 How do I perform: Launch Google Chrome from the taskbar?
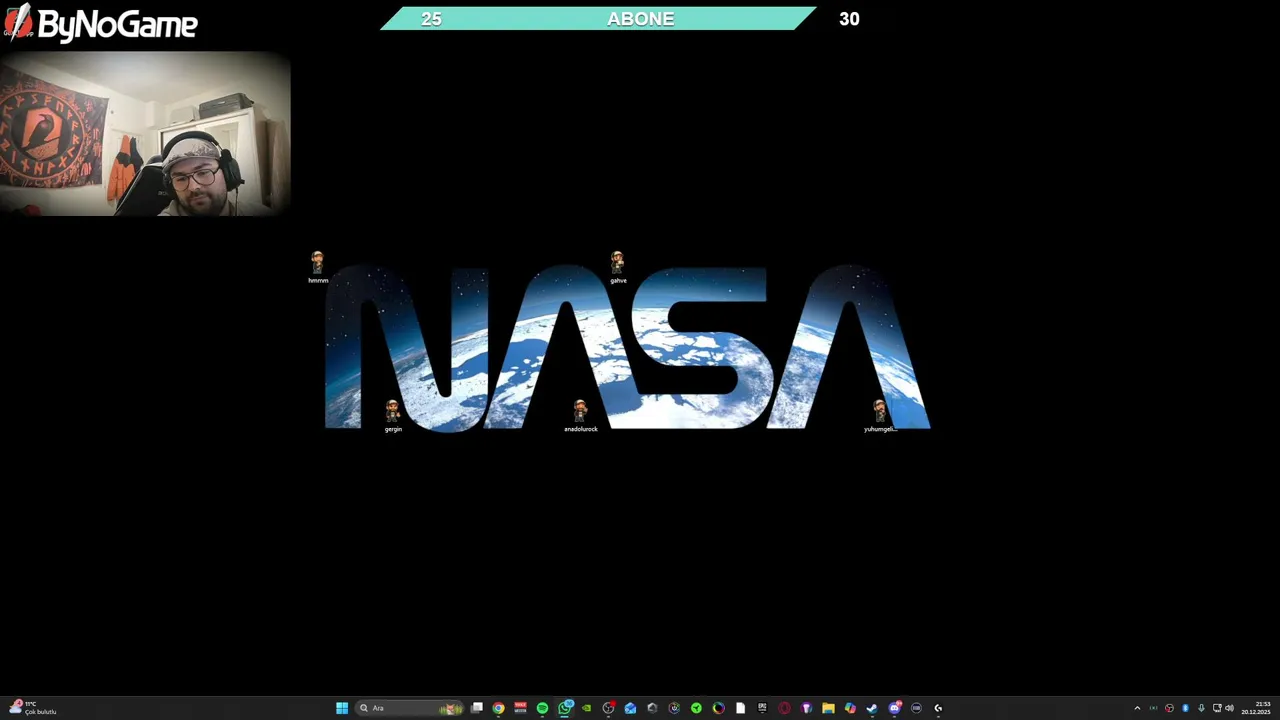coord(498,708)
